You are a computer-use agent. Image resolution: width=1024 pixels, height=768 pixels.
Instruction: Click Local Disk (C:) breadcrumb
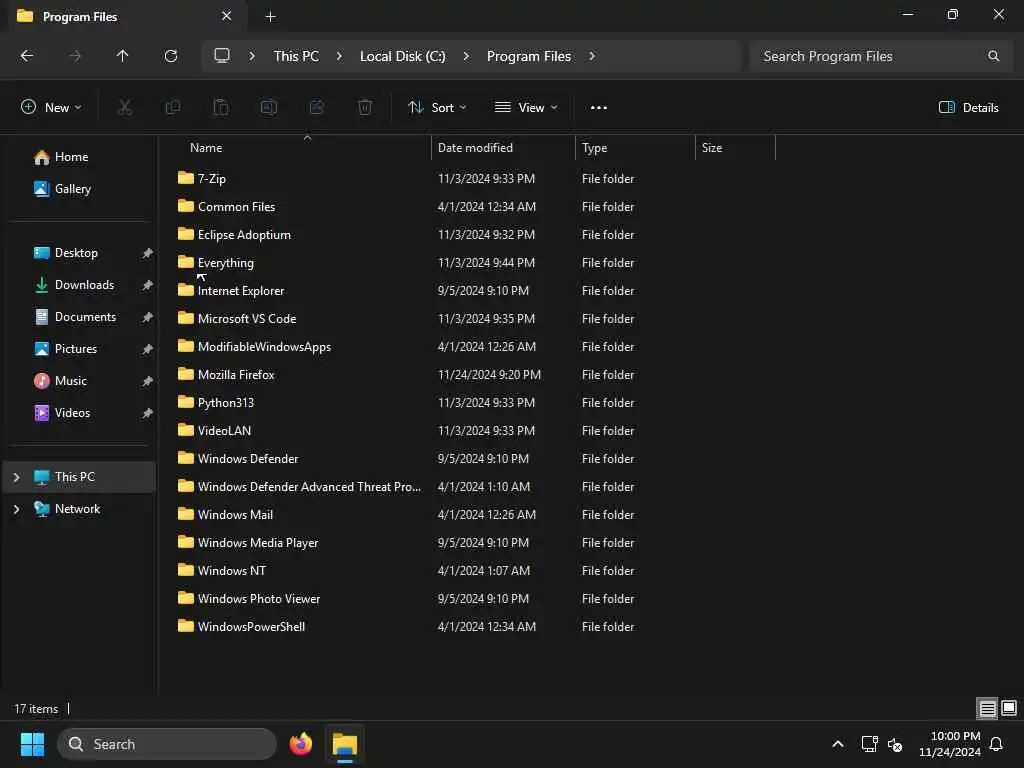403,56
